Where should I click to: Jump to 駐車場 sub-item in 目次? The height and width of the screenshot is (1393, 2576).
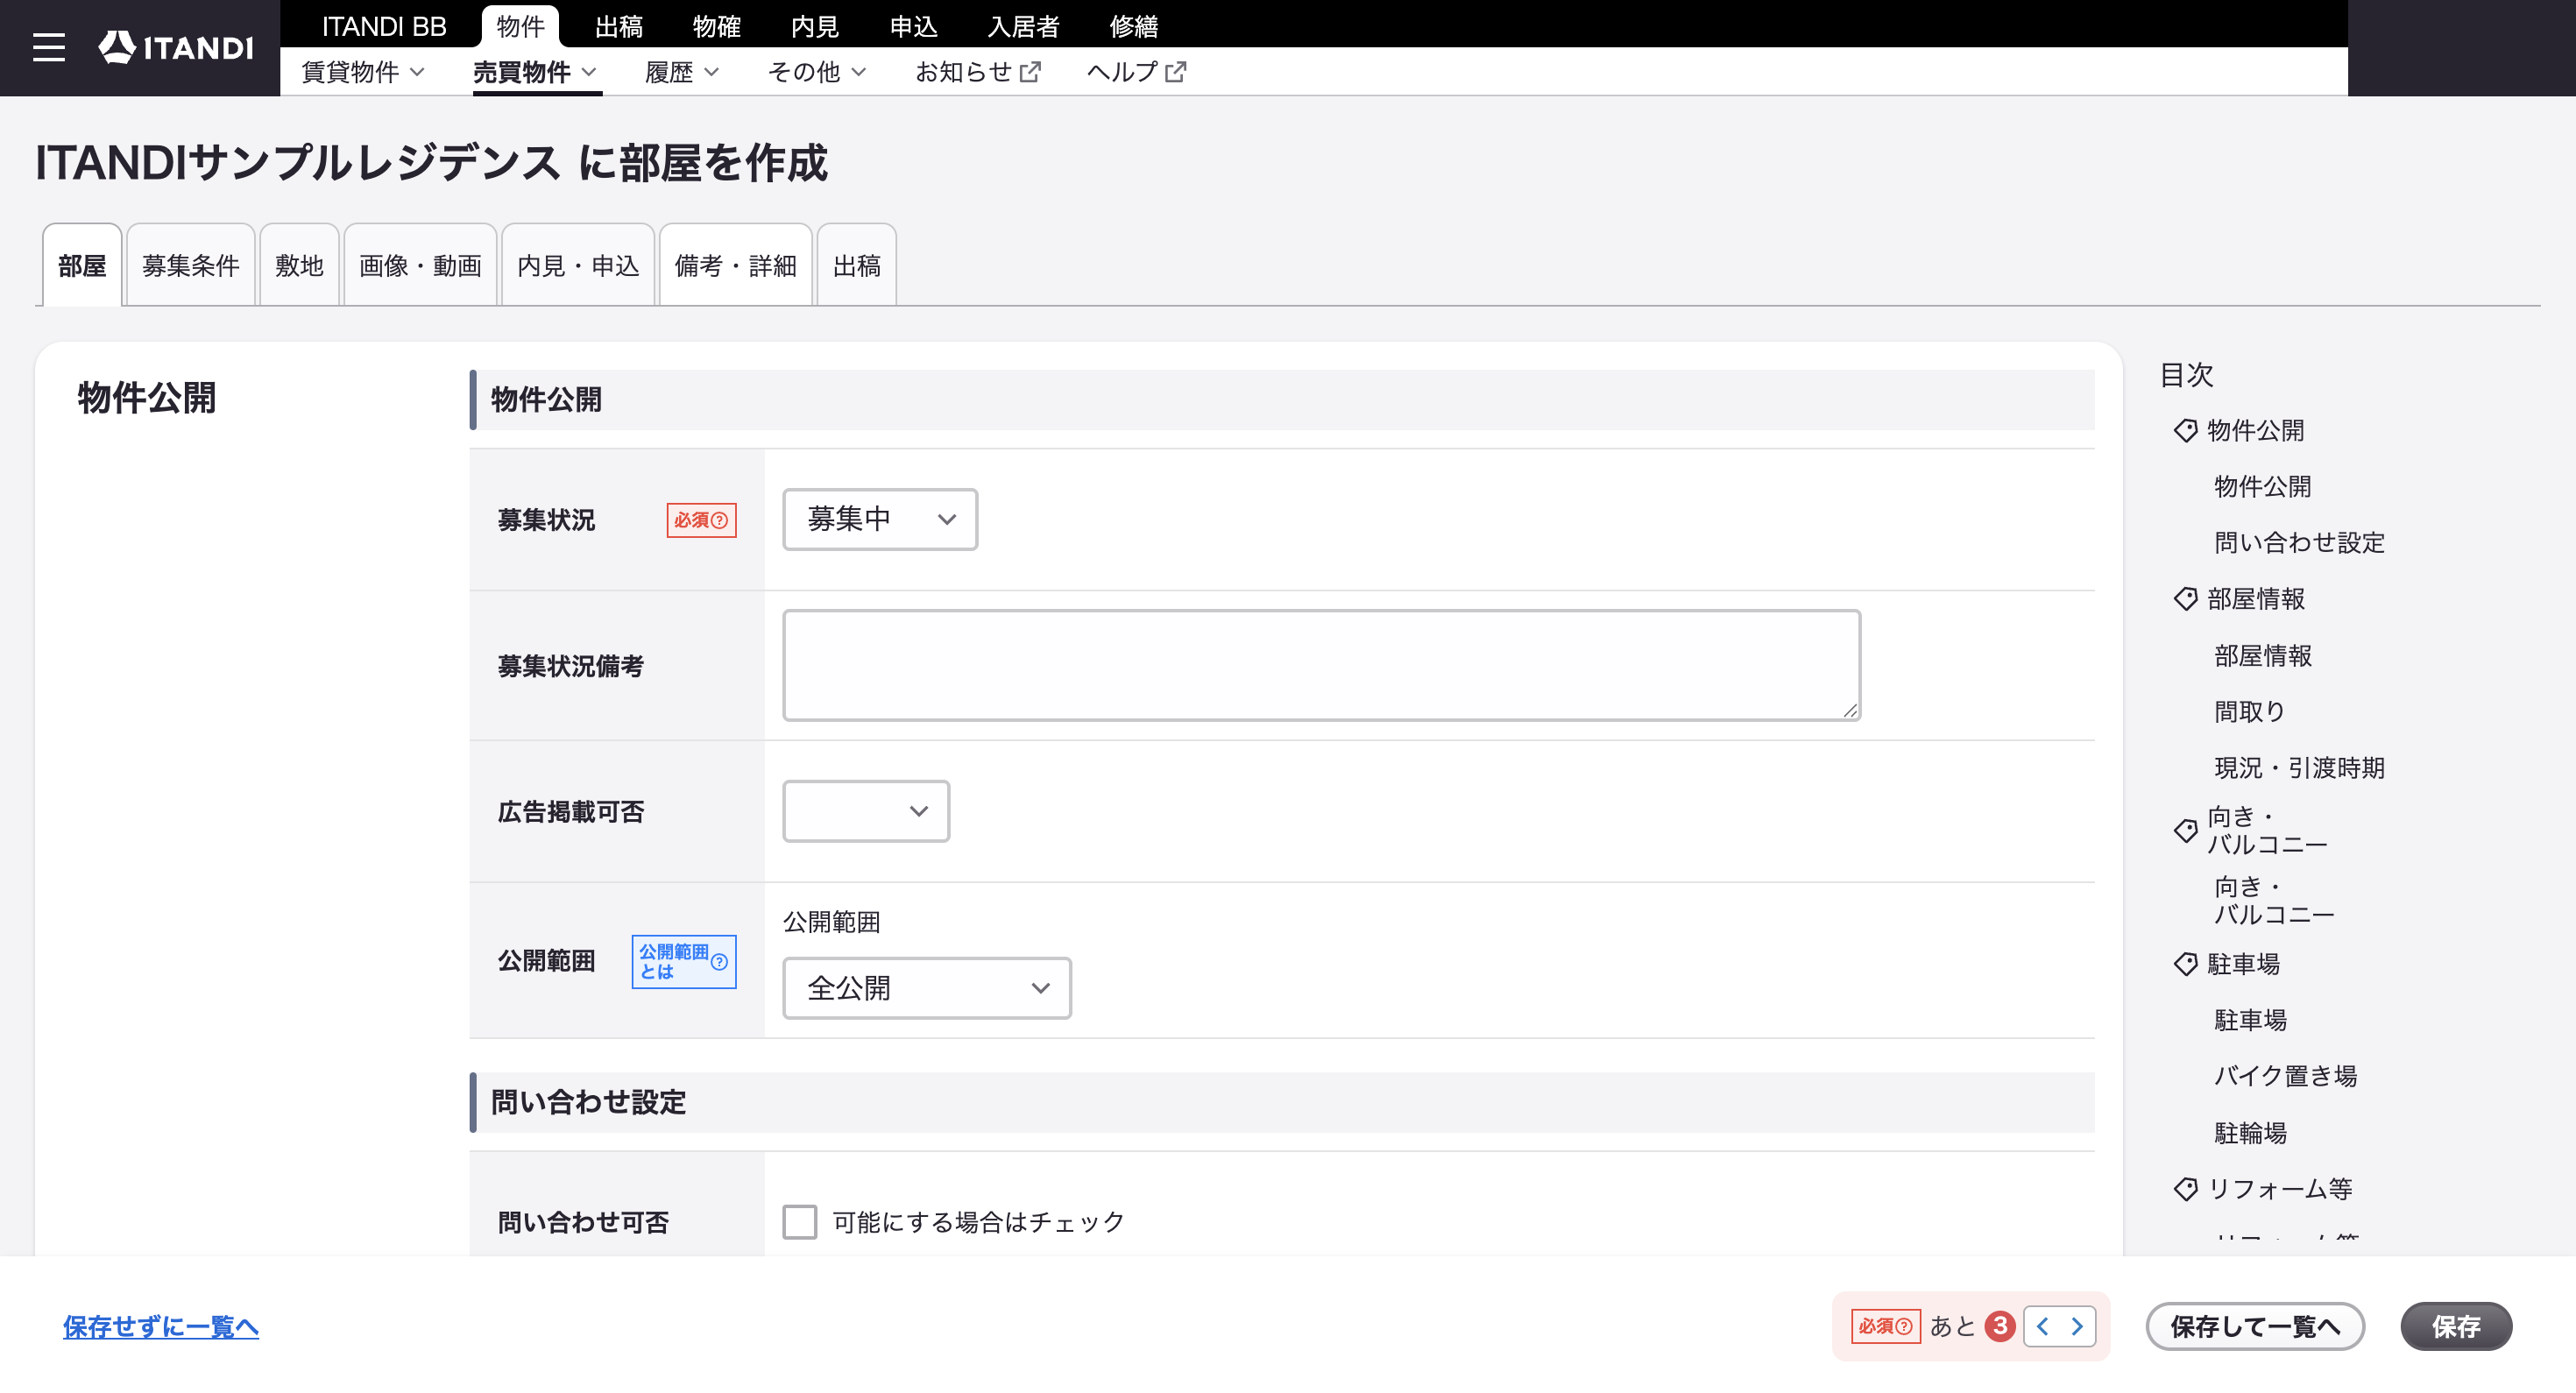(x=2250, y=1020)
